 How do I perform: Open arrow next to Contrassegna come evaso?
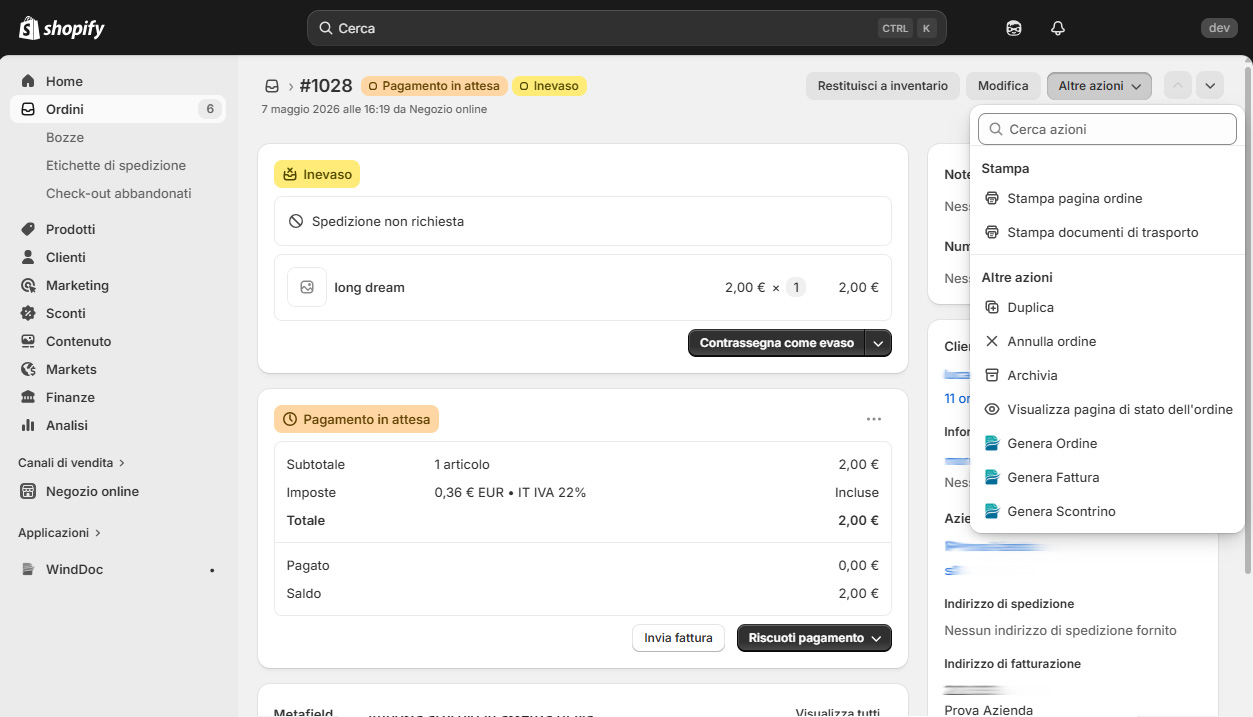[878, 343]
